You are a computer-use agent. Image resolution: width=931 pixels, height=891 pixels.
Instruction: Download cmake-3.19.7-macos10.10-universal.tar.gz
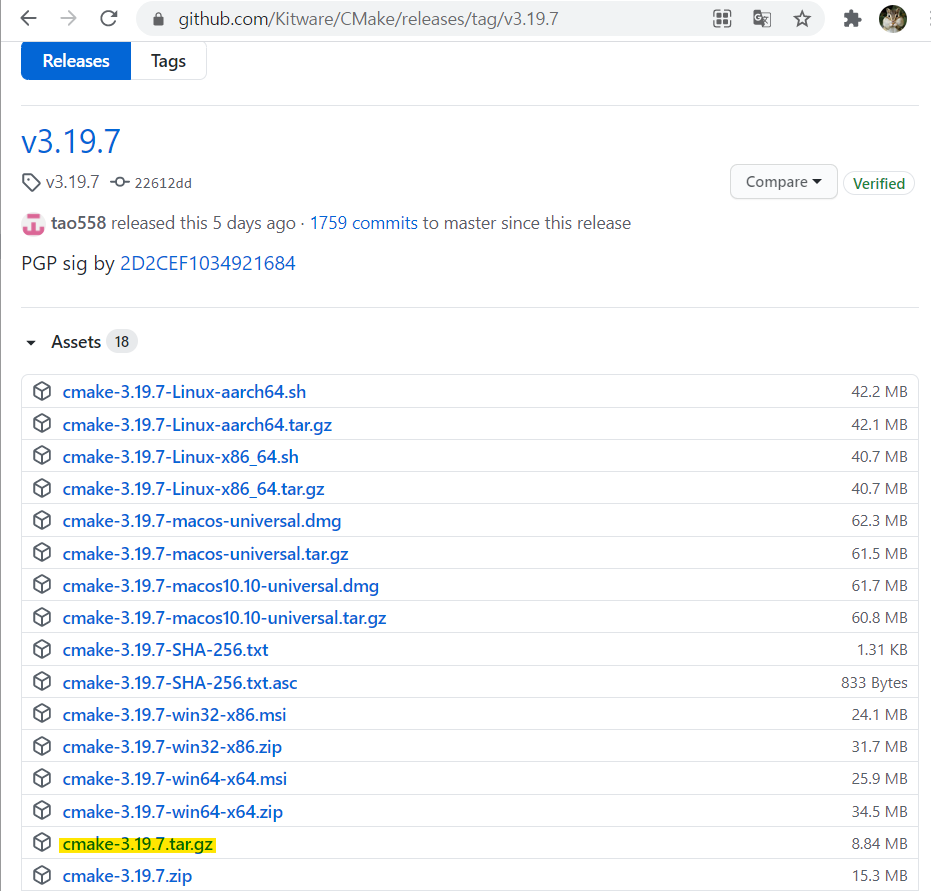pyautogui.click(x=224, y=618)
